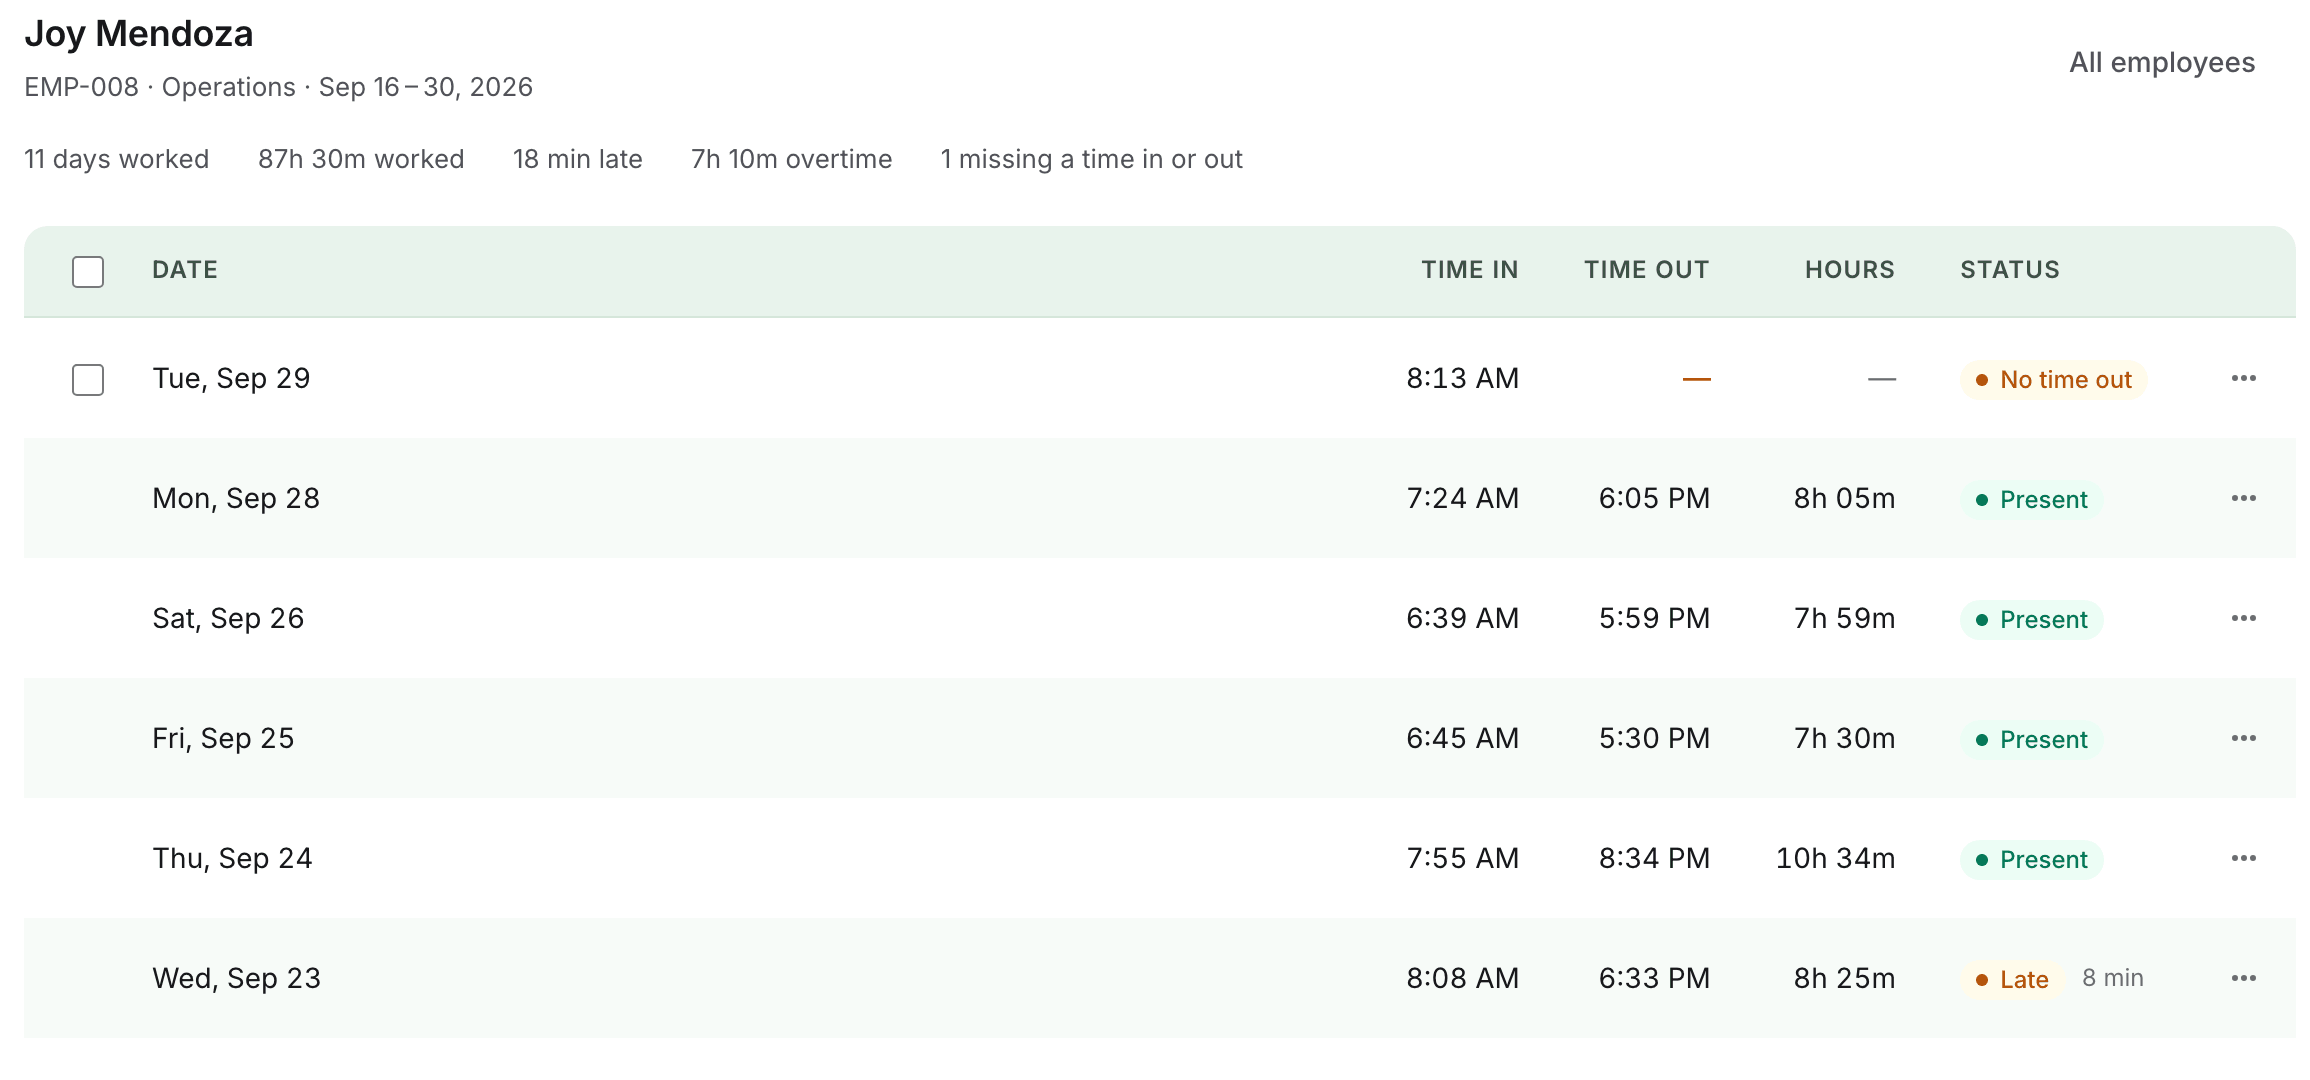The image size is (2310, 1080).
Task: Click the 8 min late note
Action: click(x=2113, y=978)
